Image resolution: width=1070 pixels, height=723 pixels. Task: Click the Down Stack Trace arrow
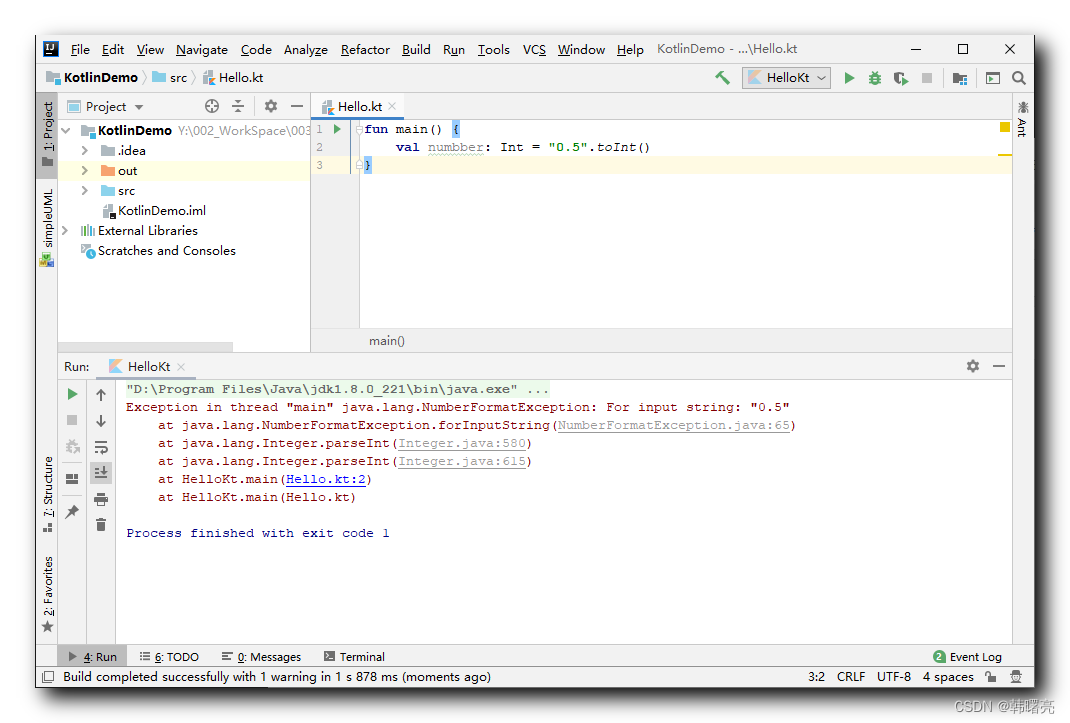(101, 421)
